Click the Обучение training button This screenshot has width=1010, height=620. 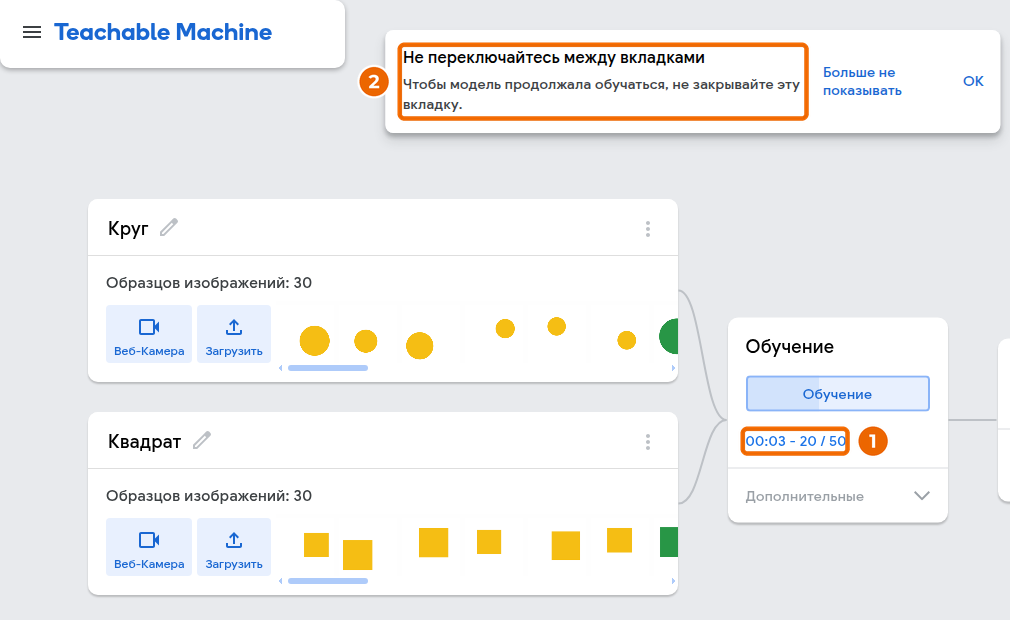tap(837, 393)
